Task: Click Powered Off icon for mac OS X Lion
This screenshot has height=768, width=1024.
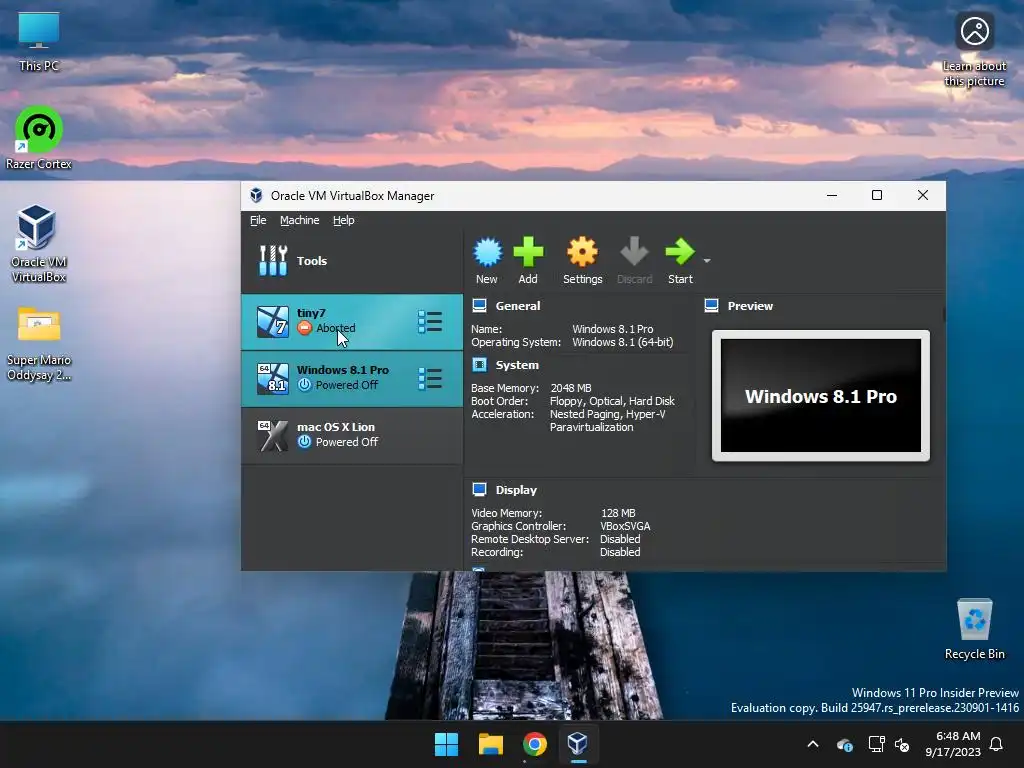Action: pos(304,441)
